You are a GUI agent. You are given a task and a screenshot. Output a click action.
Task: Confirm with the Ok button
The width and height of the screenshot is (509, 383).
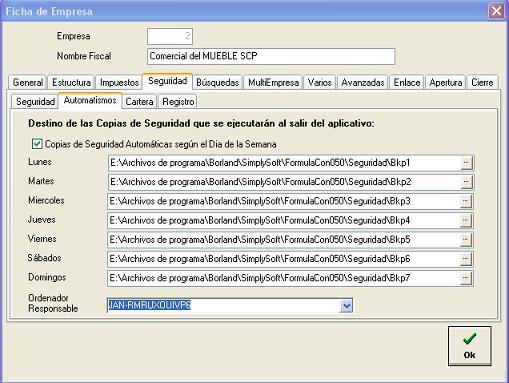(x=469, y=346)
